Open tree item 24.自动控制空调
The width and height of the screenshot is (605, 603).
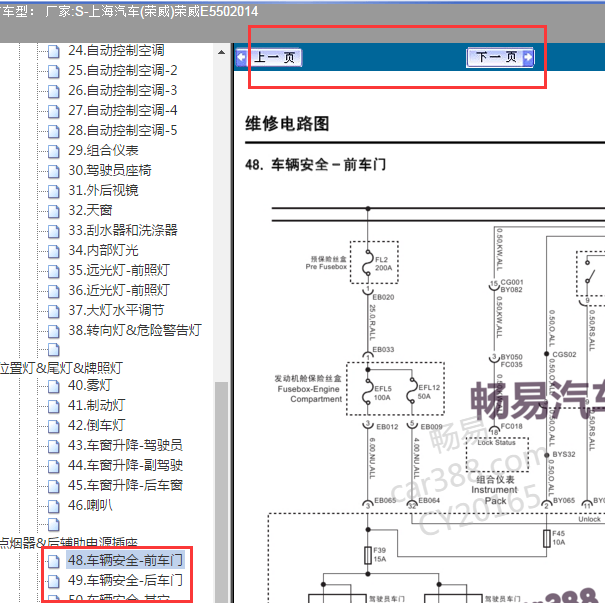pyautogui.click(x=116, y=51)
